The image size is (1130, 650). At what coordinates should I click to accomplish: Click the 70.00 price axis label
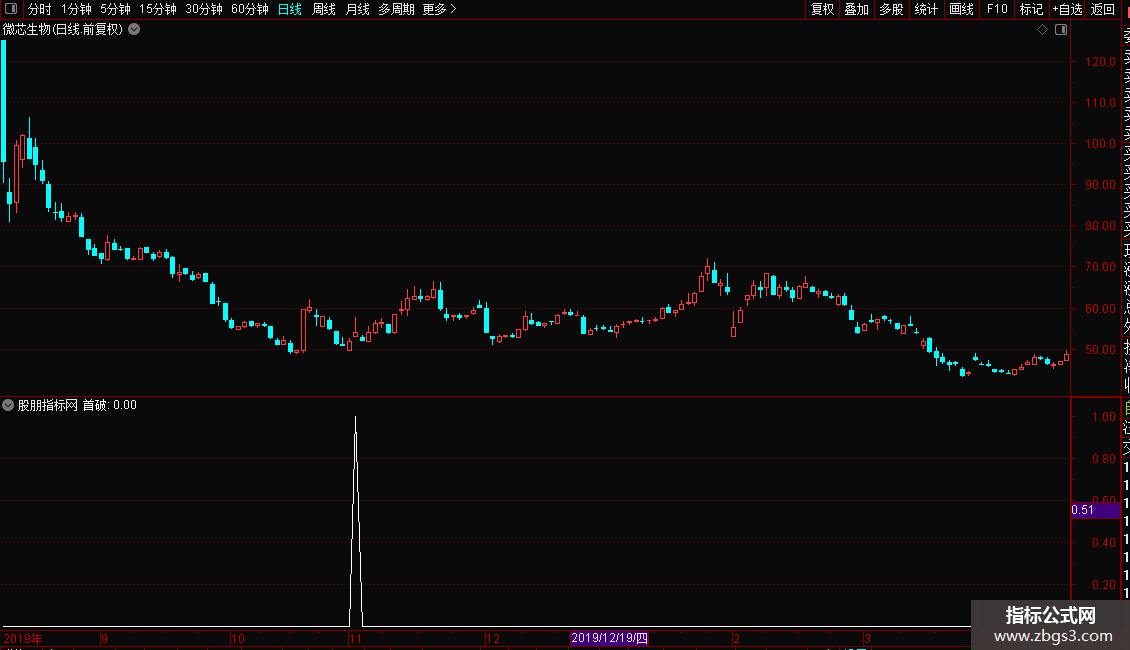(x=1100, y=267)
